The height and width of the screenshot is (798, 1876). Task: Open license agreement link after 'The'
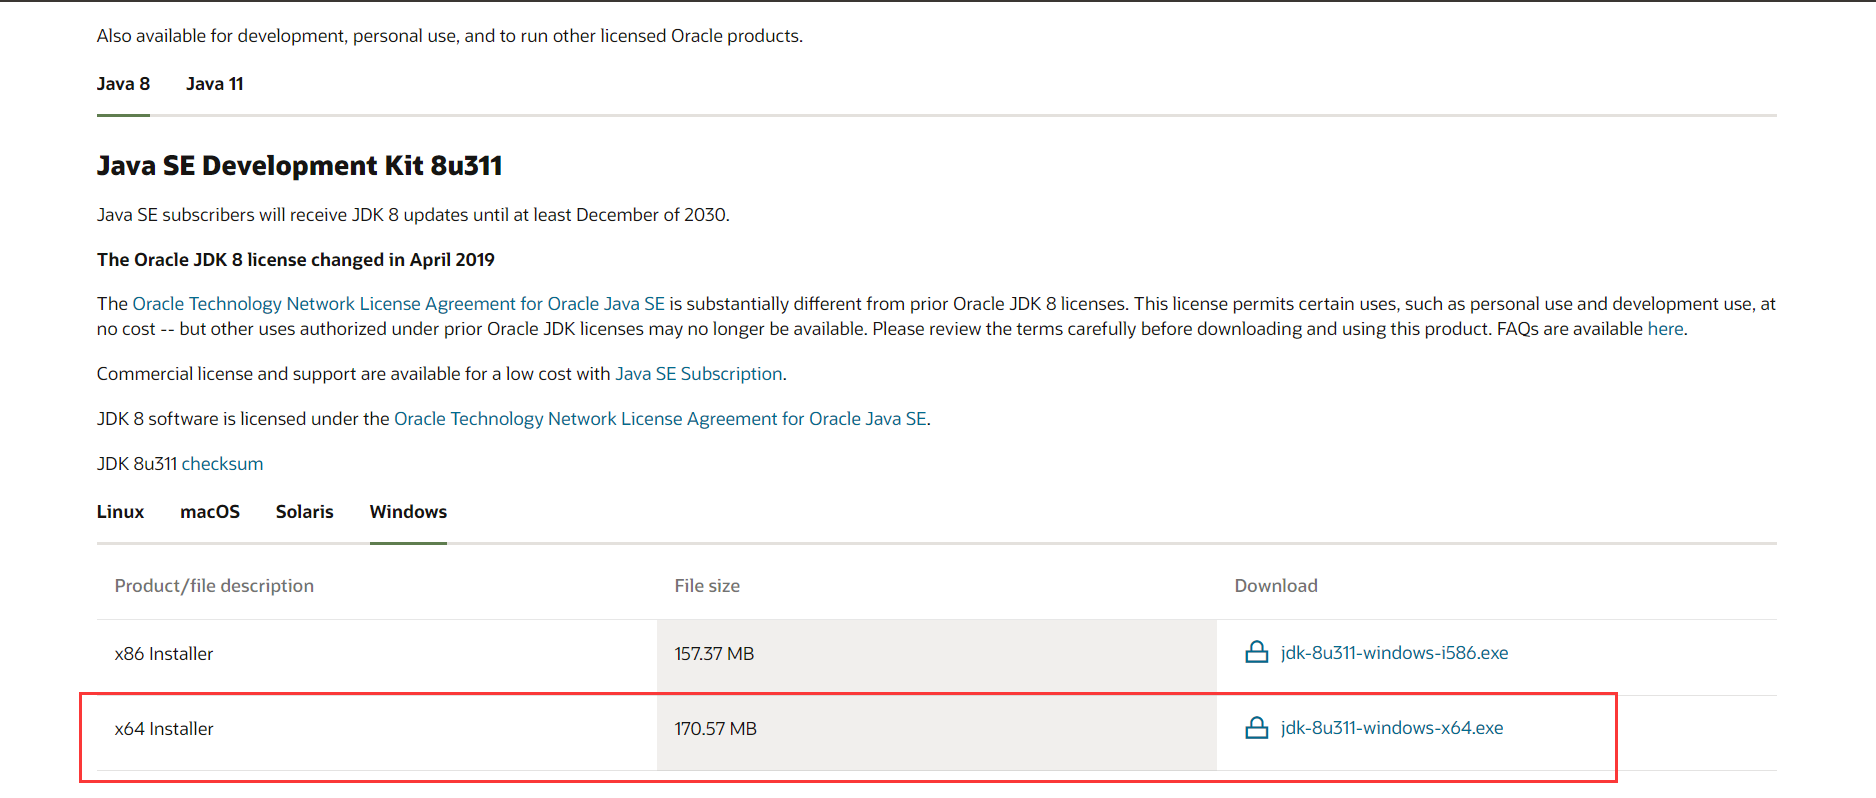tap(399, 304)
